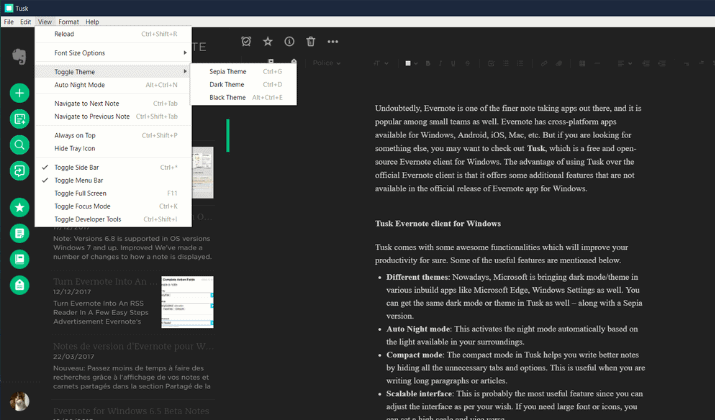Show note info icon
The height and width of the screenshot is (420, 715).
(289, 41)
